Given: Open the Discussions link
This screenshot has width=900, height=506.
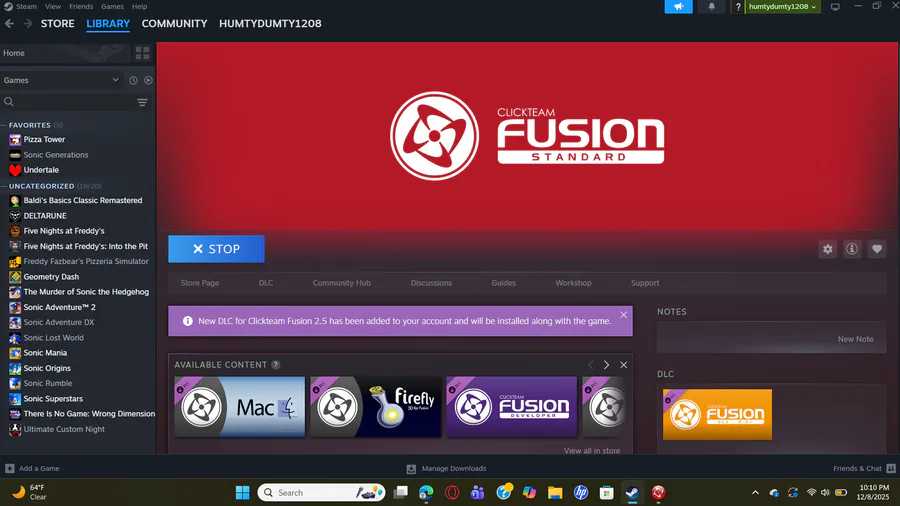Looking at the screenshot, I should pyautogui.click(x=431, y=283).
